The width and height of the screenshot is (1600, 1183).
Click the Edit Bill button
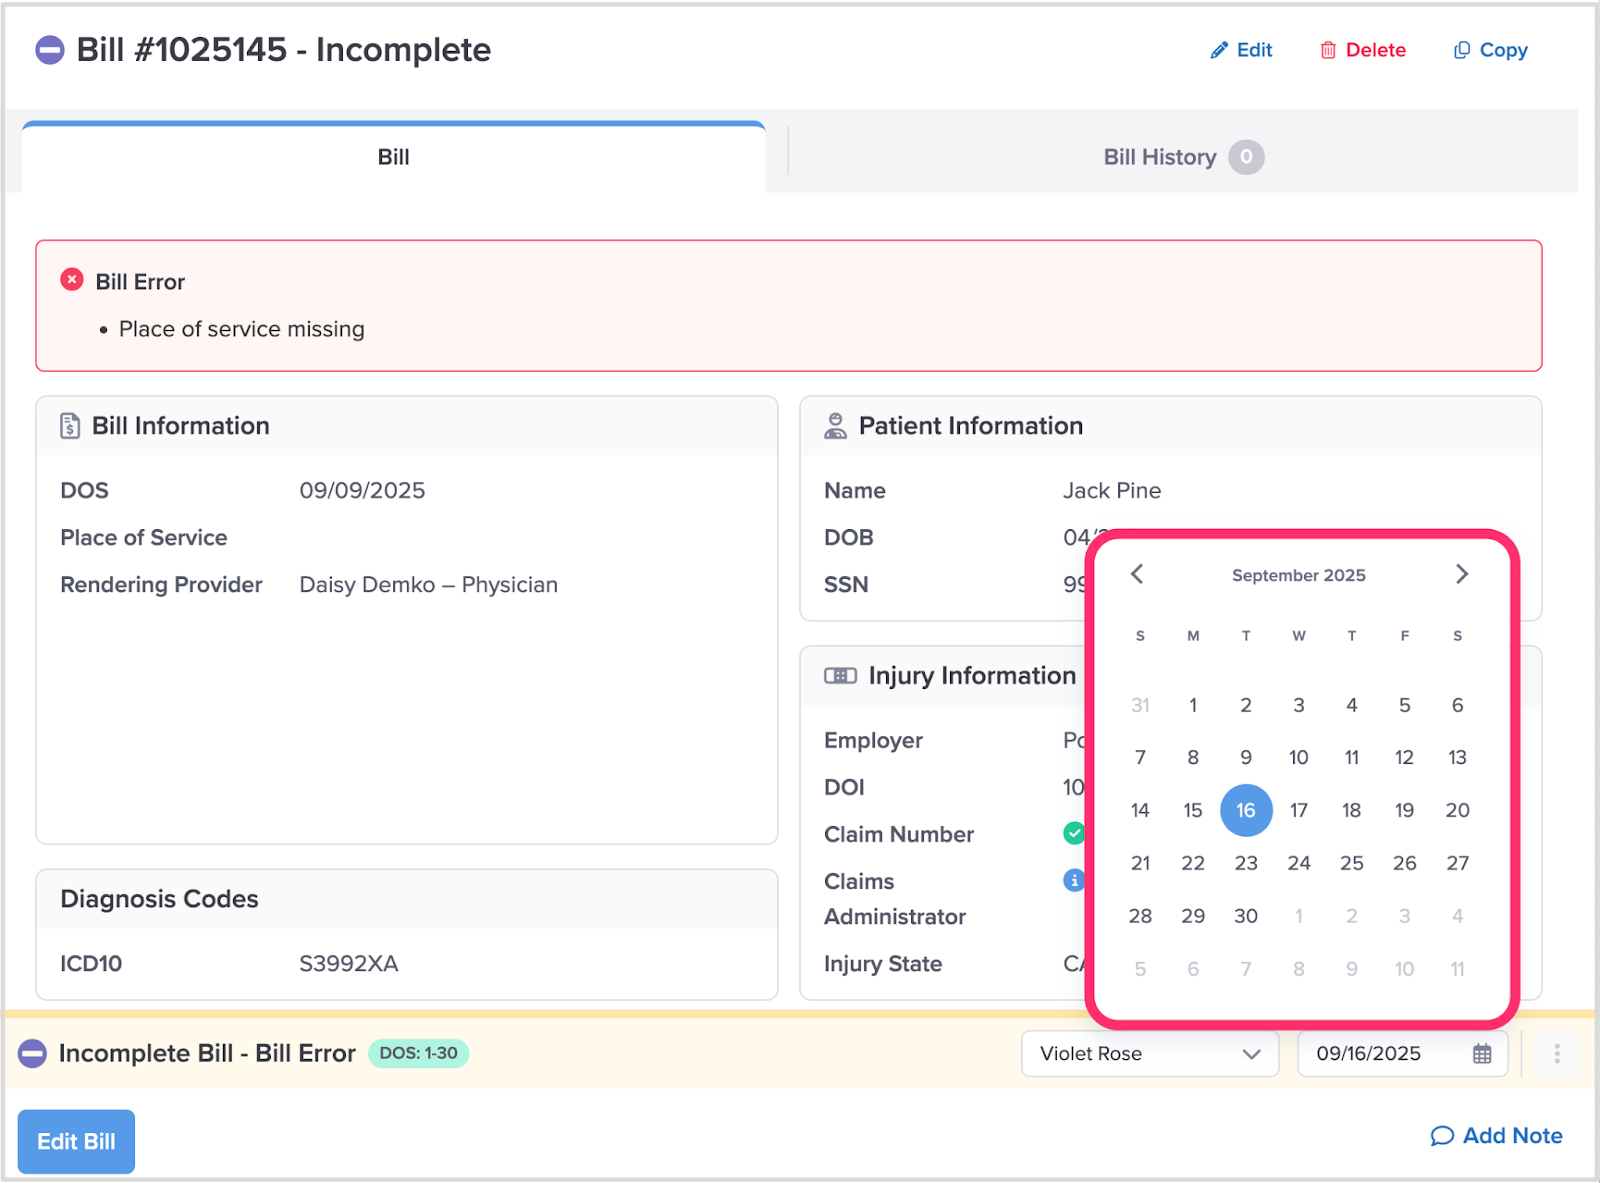(x=76, y=1141)
